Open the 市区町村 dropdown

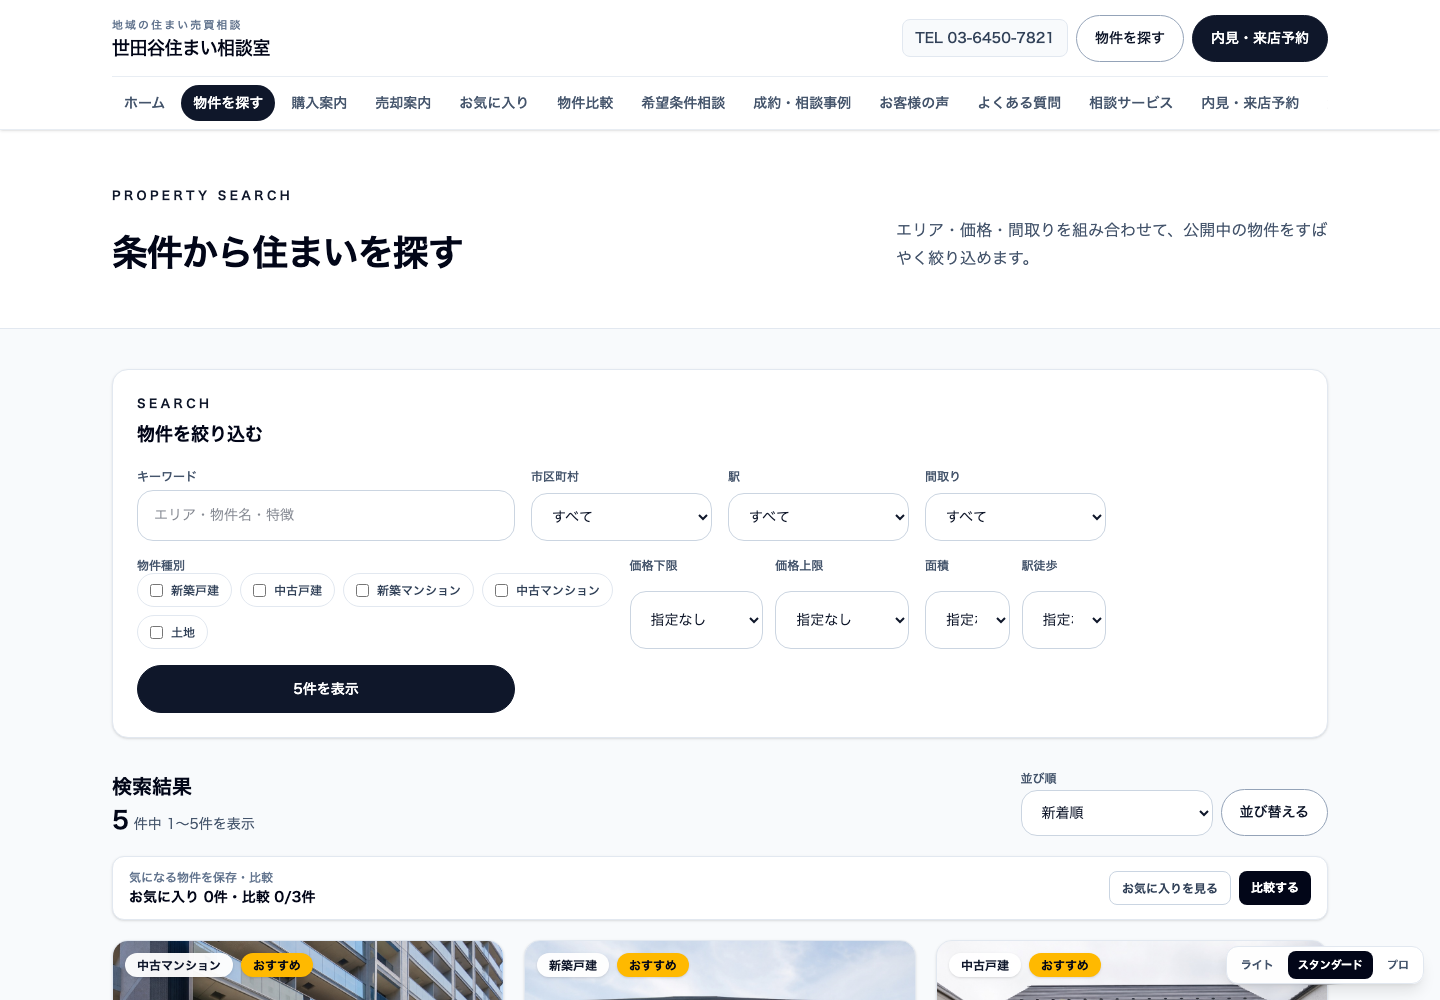(621, 517)
